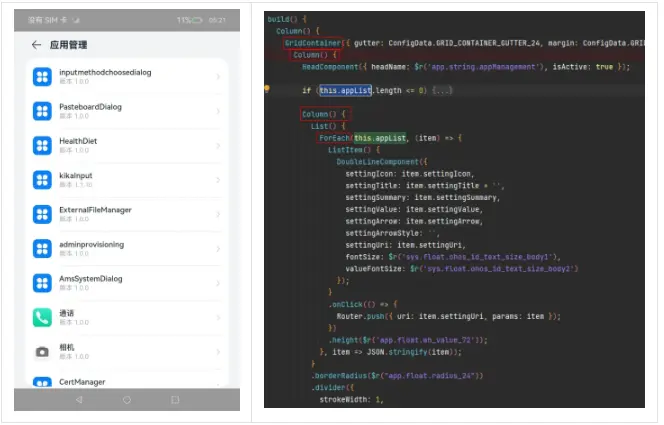Click the highlighted this.appList in if statement
Screen dimensions: 664x425
pyautogui.click(x=347, y=91)
